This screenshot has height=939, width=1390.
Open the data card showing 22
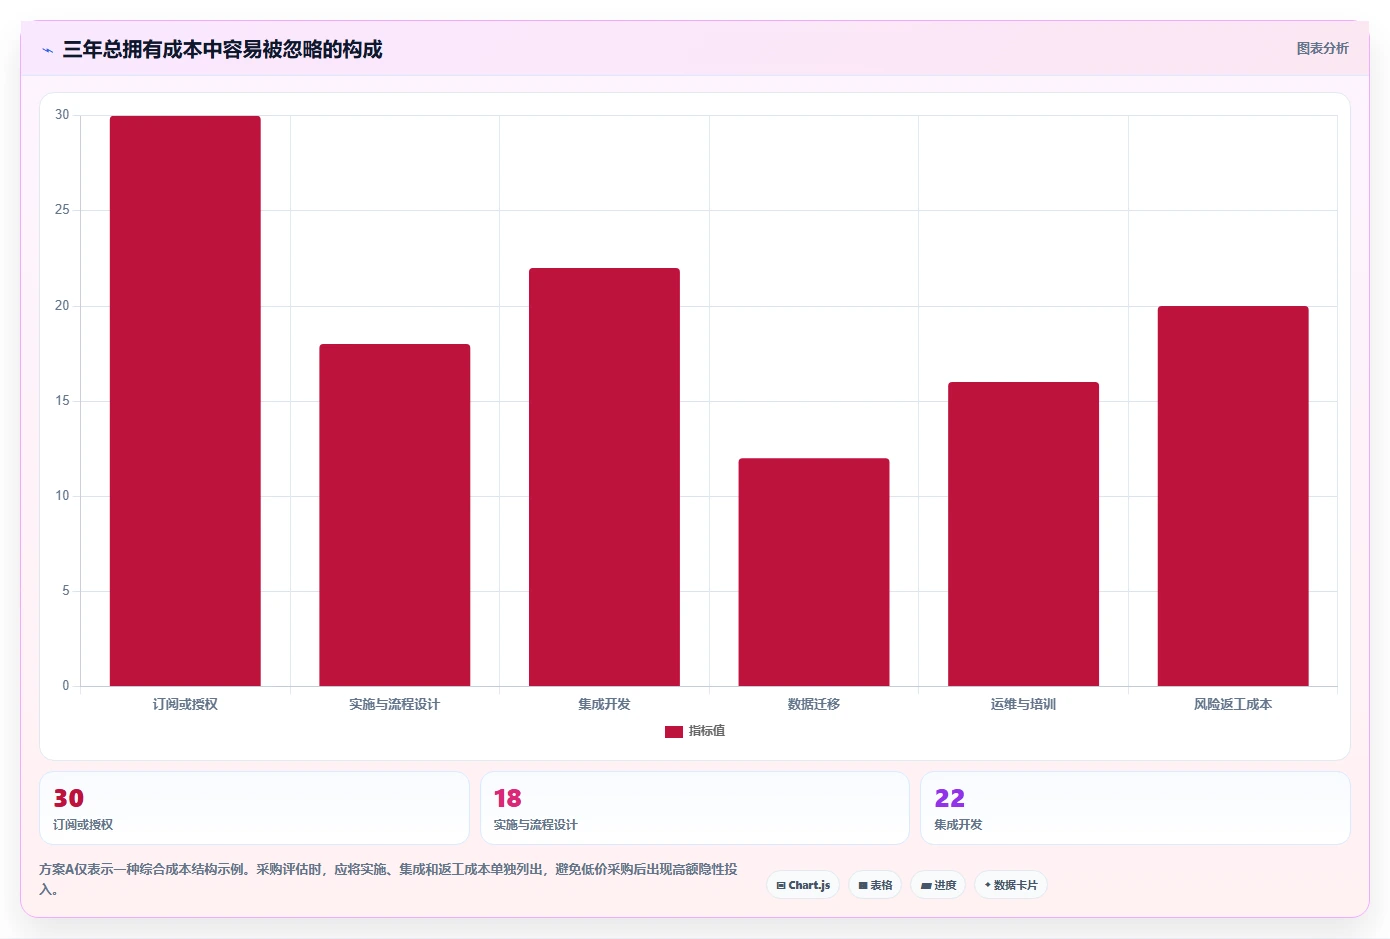[1135, 808]
